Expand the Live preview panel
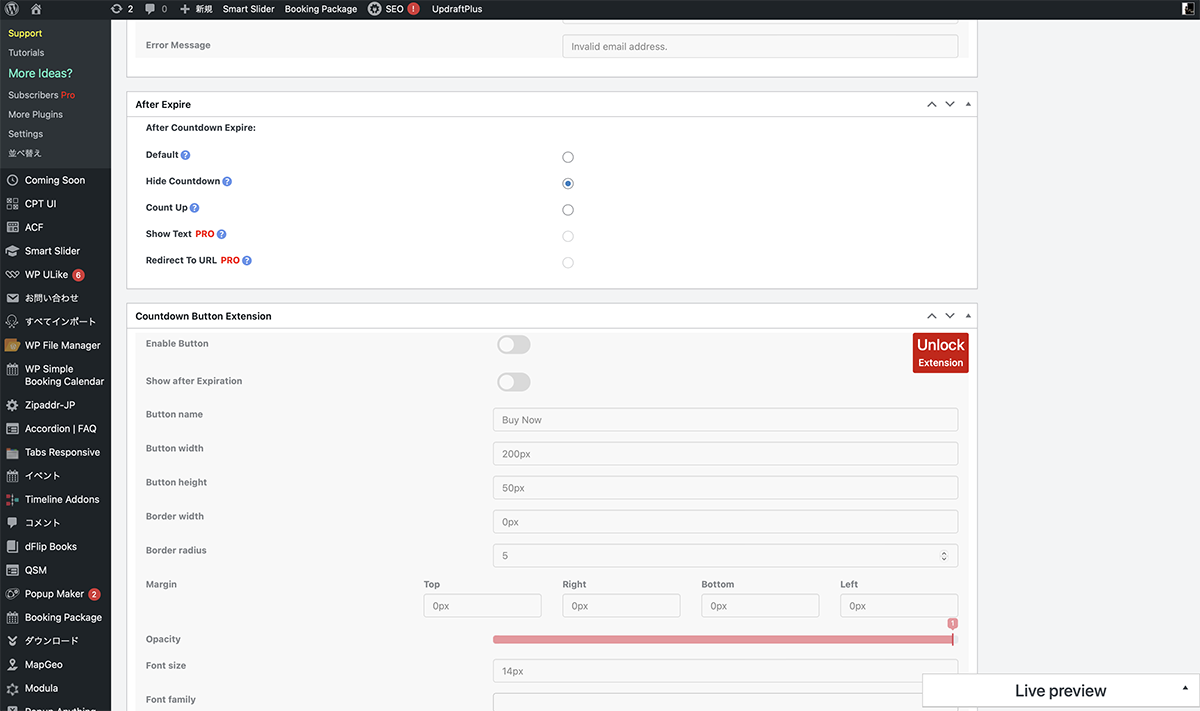The width and height of the screenshot is (1200, 711). pyautogui.click(x=1185, y=688)
